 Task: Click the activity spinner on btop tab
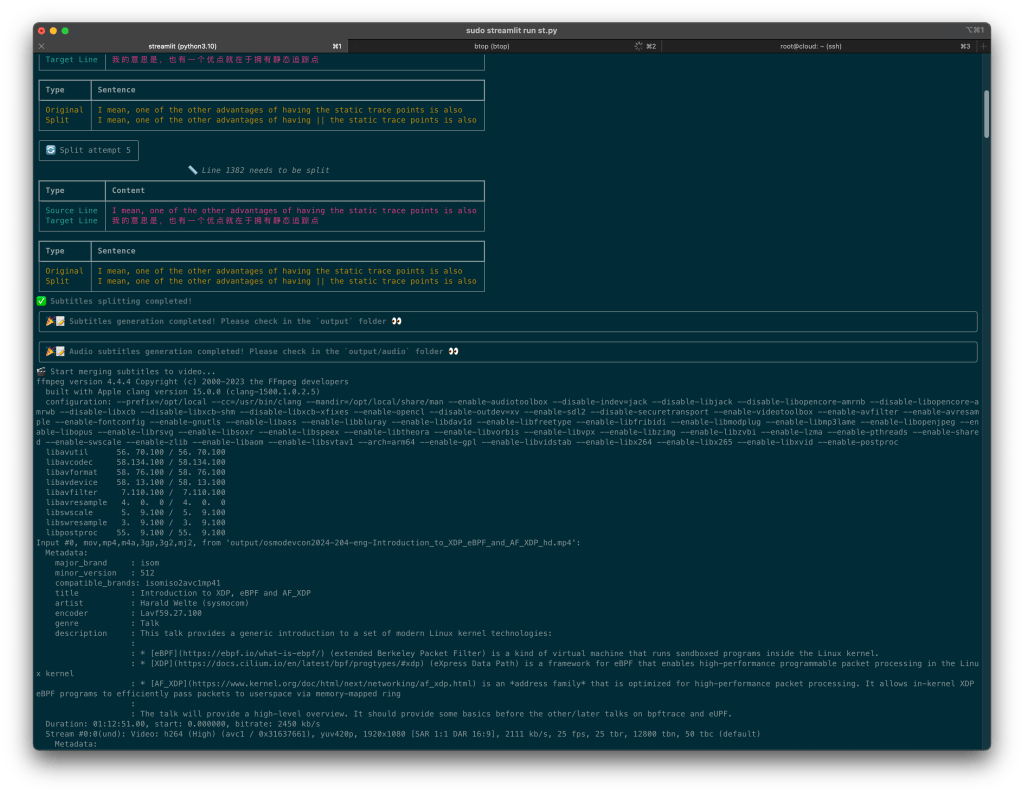pos(638,46)
